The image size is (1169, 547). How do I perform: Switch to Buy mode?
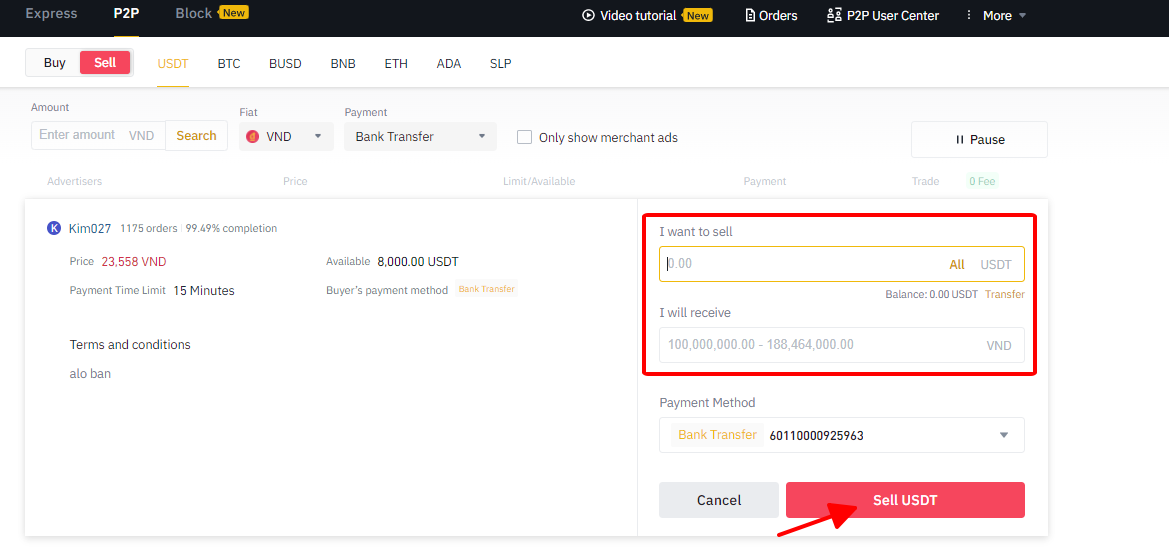(54, 63)
